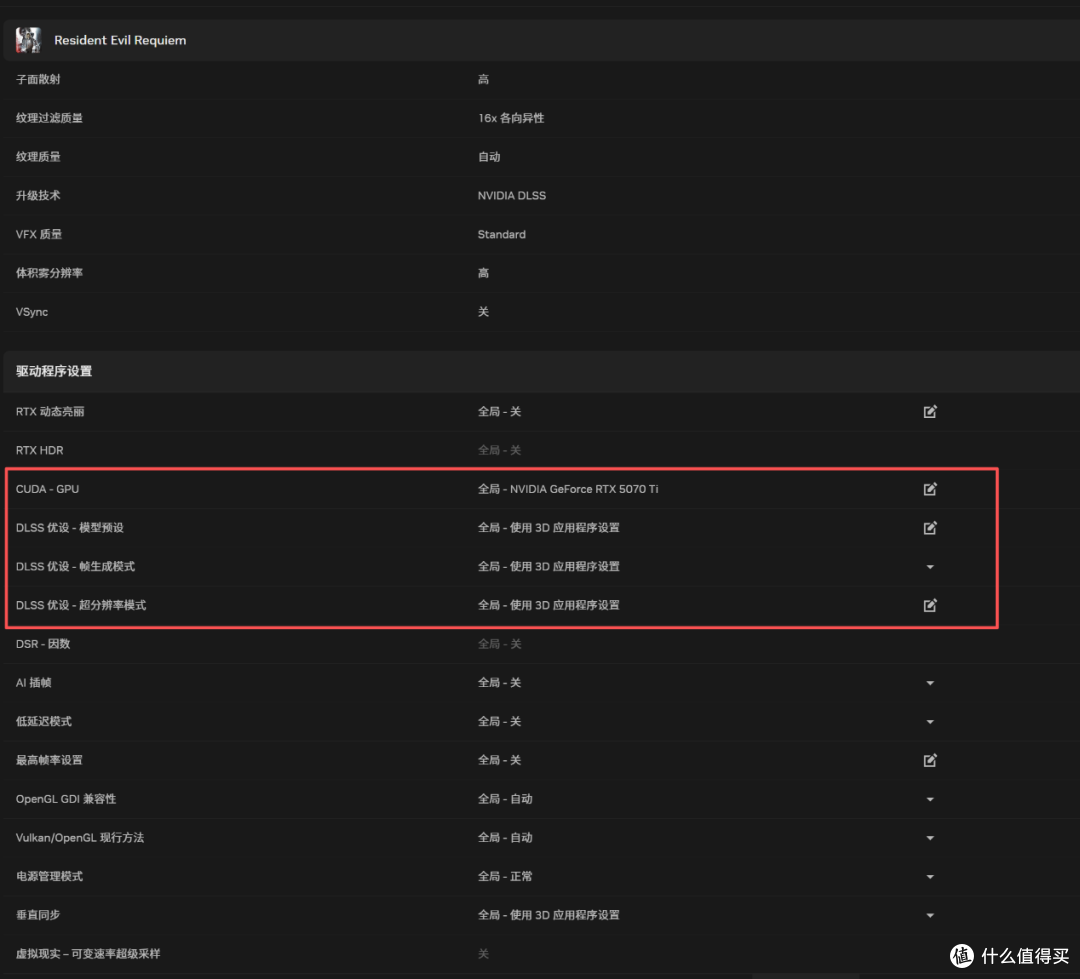This screenshot has width=1080, height=979.
Task: Click the DSR - 因数 label
Action: pyautogui.click(x=43, y=643)
